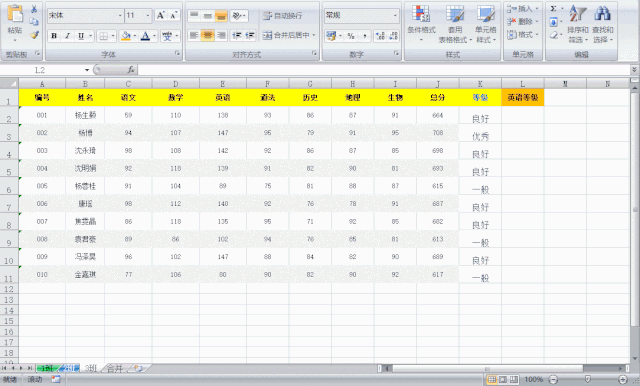Click the 合并后居中 merge button
The height and width of the screenshot is (386, 640).
coord(289,35)
